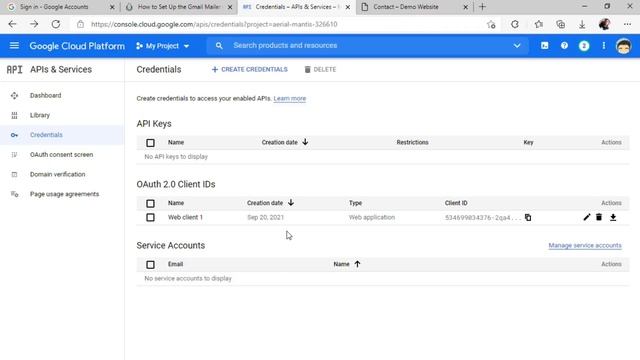
Task: Sort OAuth clients by Creation date
Action: pos(270,203)
